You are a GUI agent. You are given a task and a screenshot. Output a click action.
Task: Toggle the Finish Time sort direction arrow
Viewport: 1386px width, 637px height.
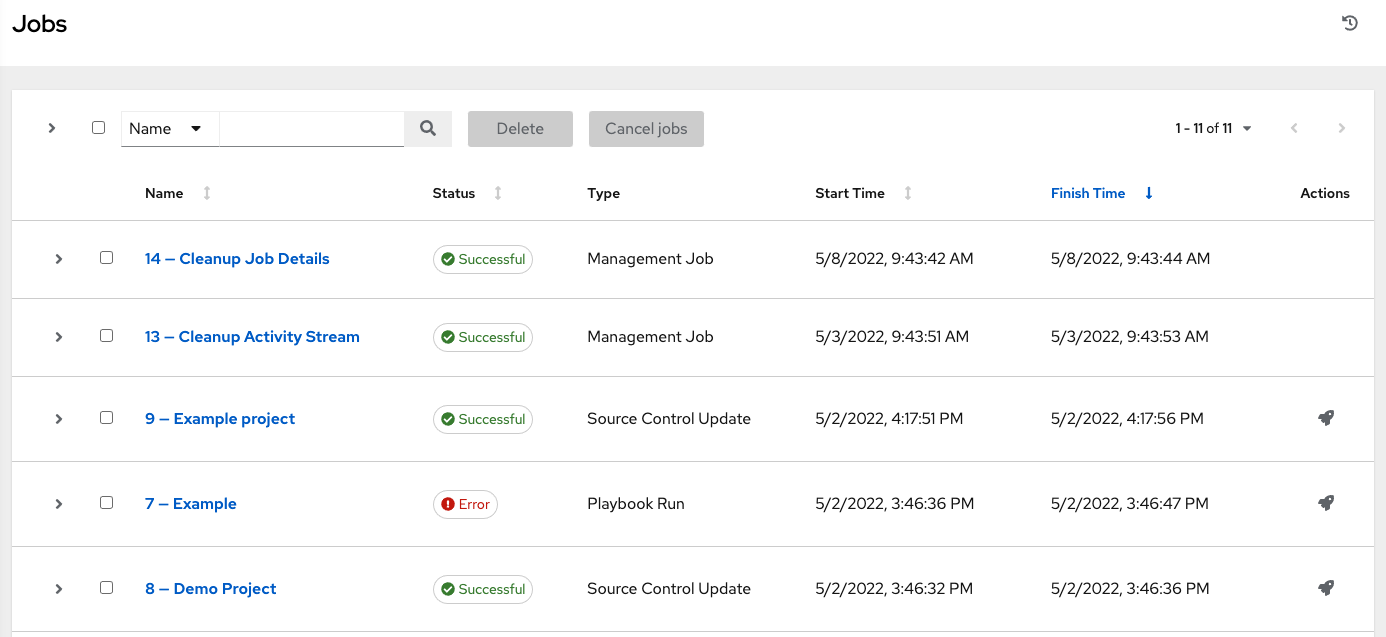(1147, 192)
